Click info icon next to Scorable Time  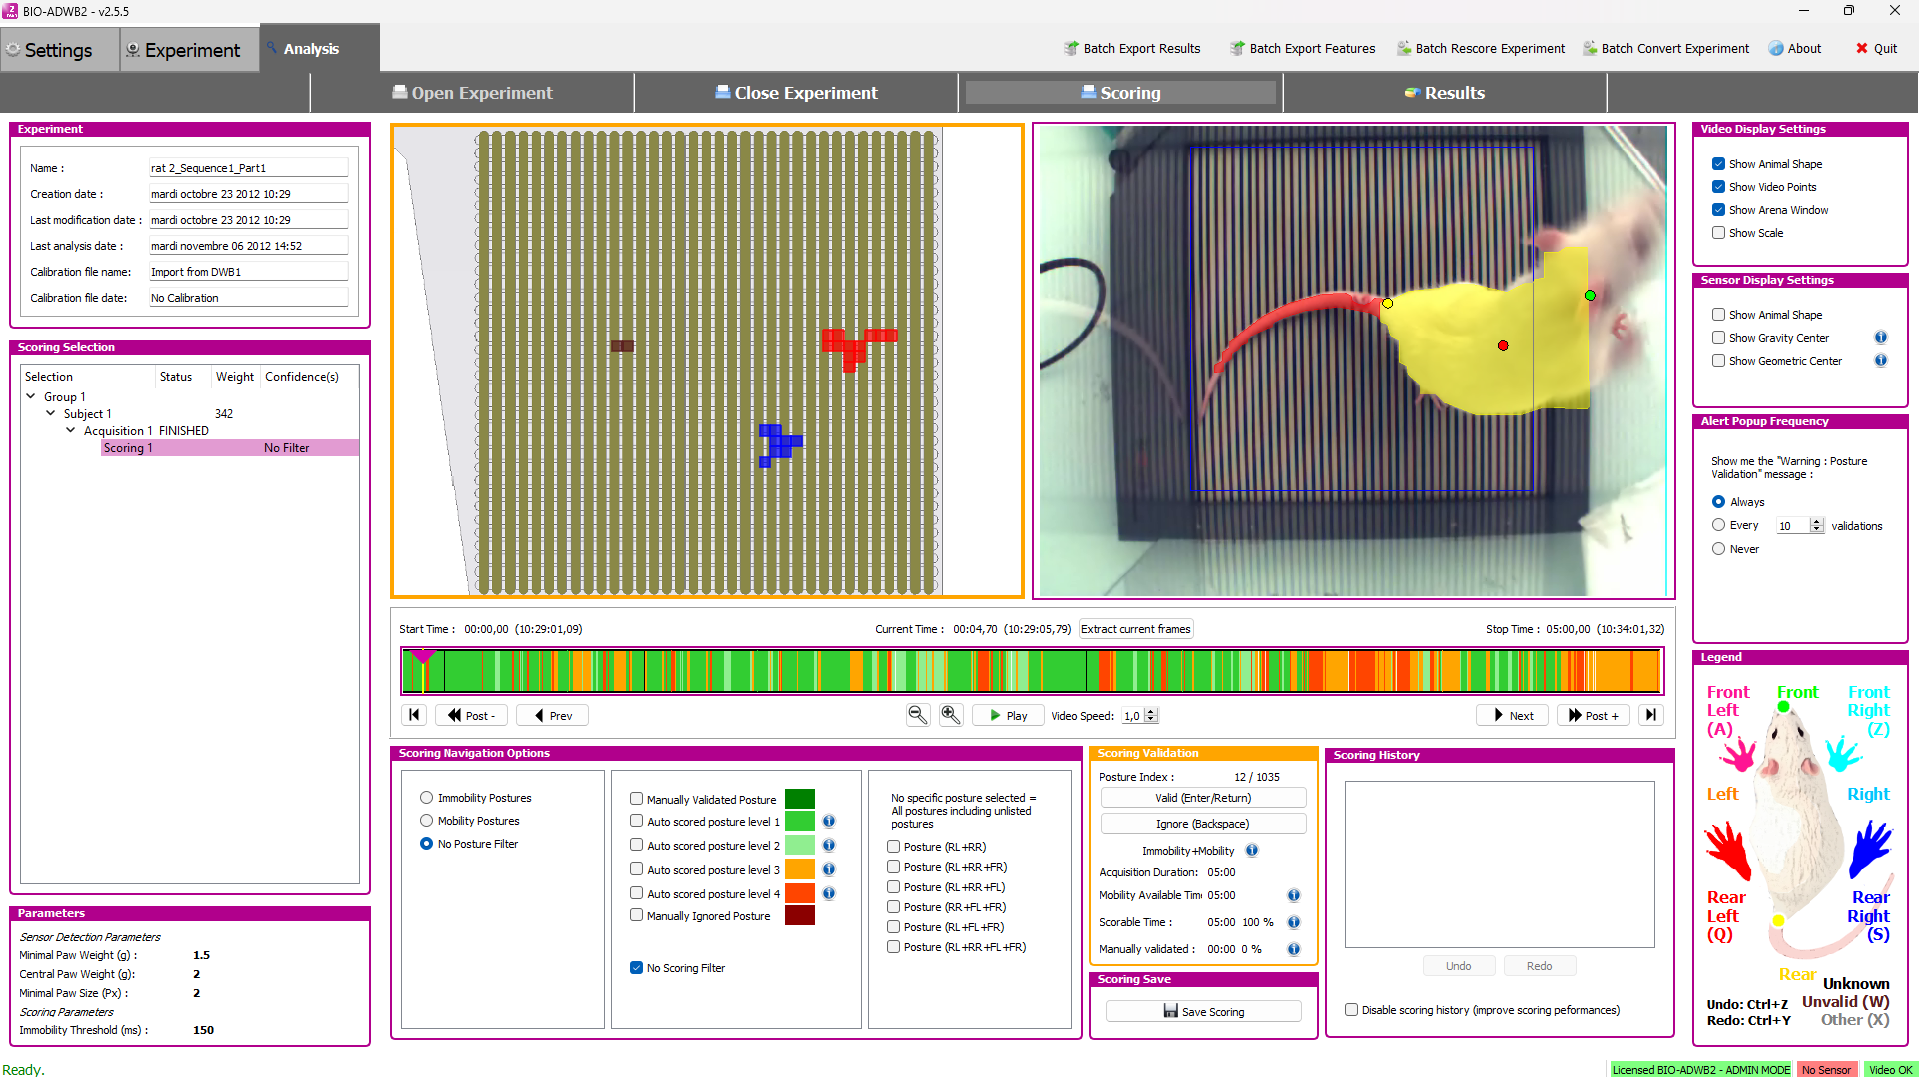pos(1293,922)
